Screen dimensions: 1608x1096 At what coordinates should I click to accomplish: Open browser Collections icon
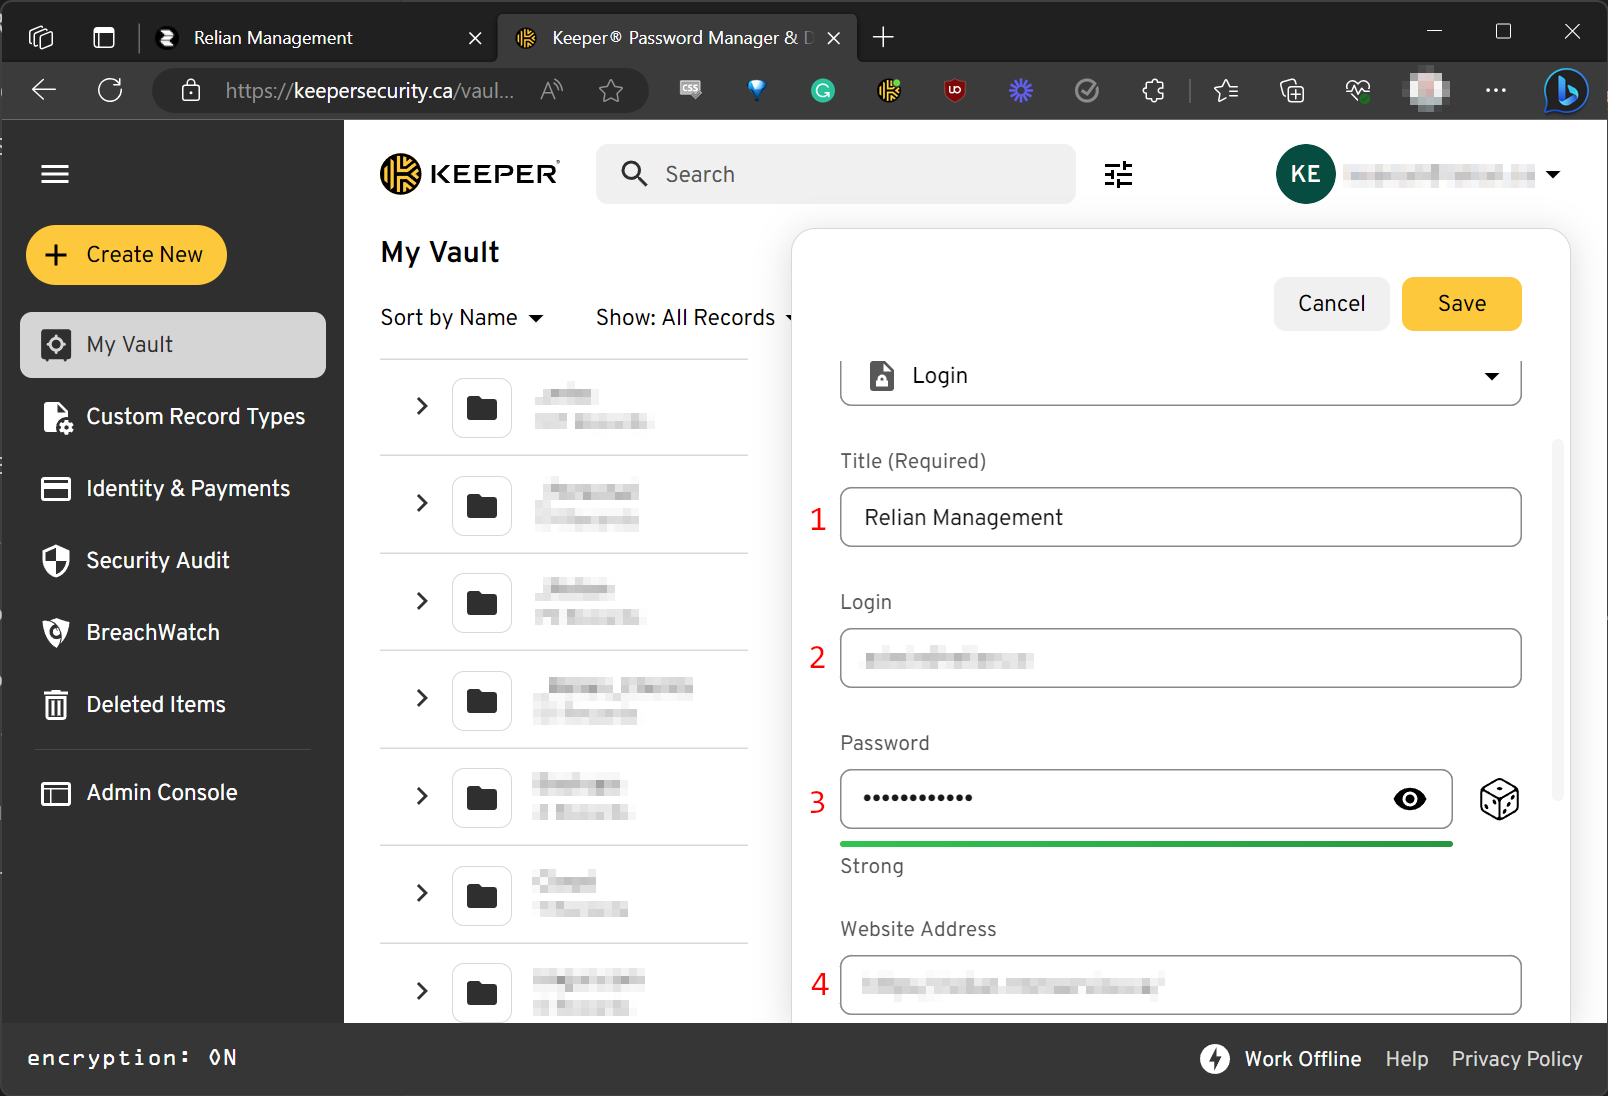1292,91
